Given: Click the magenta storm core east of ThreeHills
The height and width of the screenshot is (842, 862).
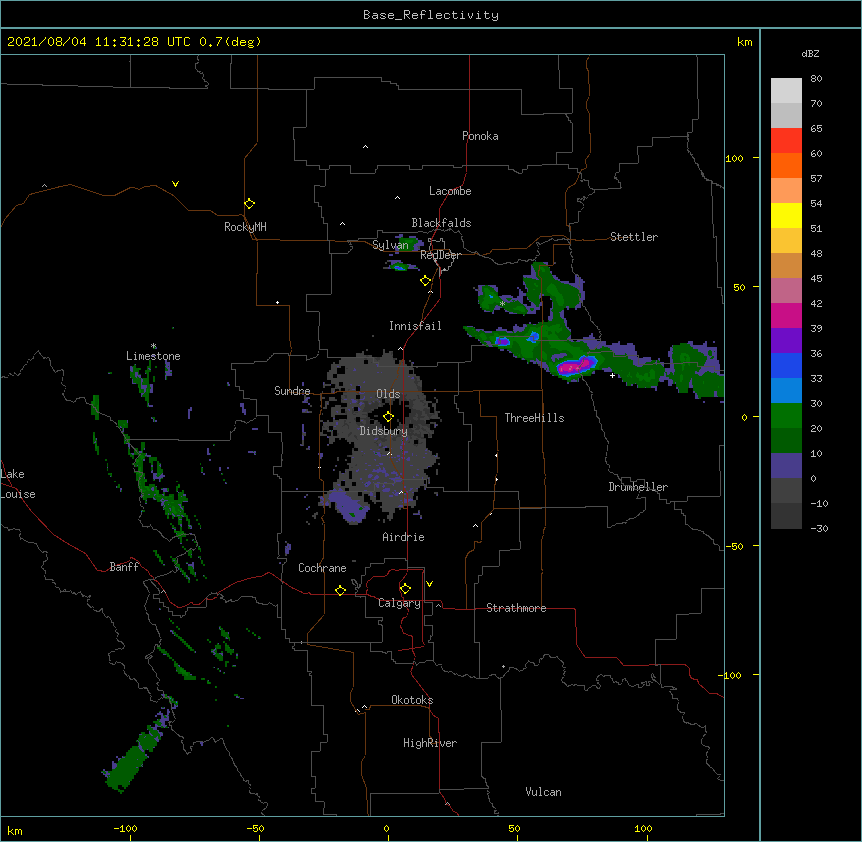Looking at the screenshot, I should [576, 367].
